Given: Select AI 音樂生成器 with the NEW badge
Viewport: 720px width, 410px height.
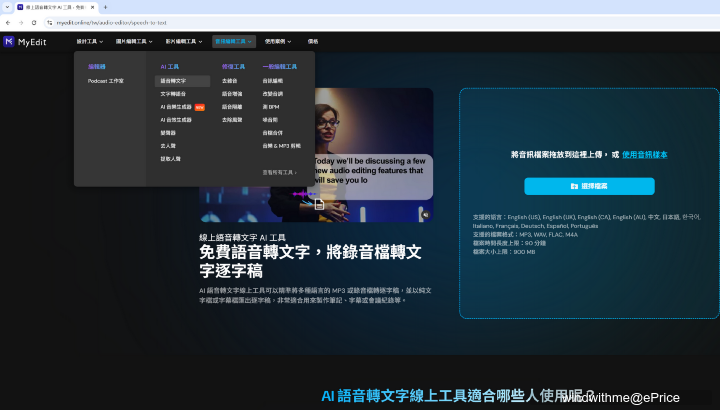Looking at the screenshot, I should click(x=177, y=106).
